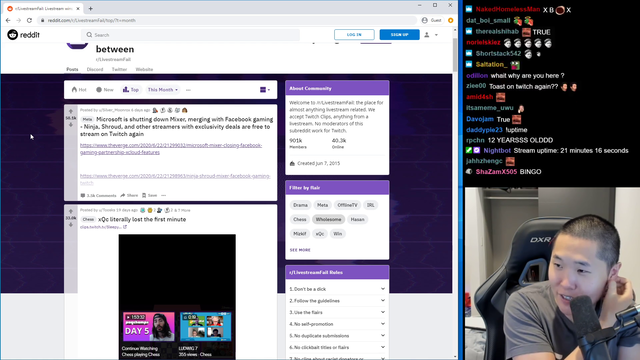Filter by Hasan flair
Screen dimensions: 640x360
(358, 220)
